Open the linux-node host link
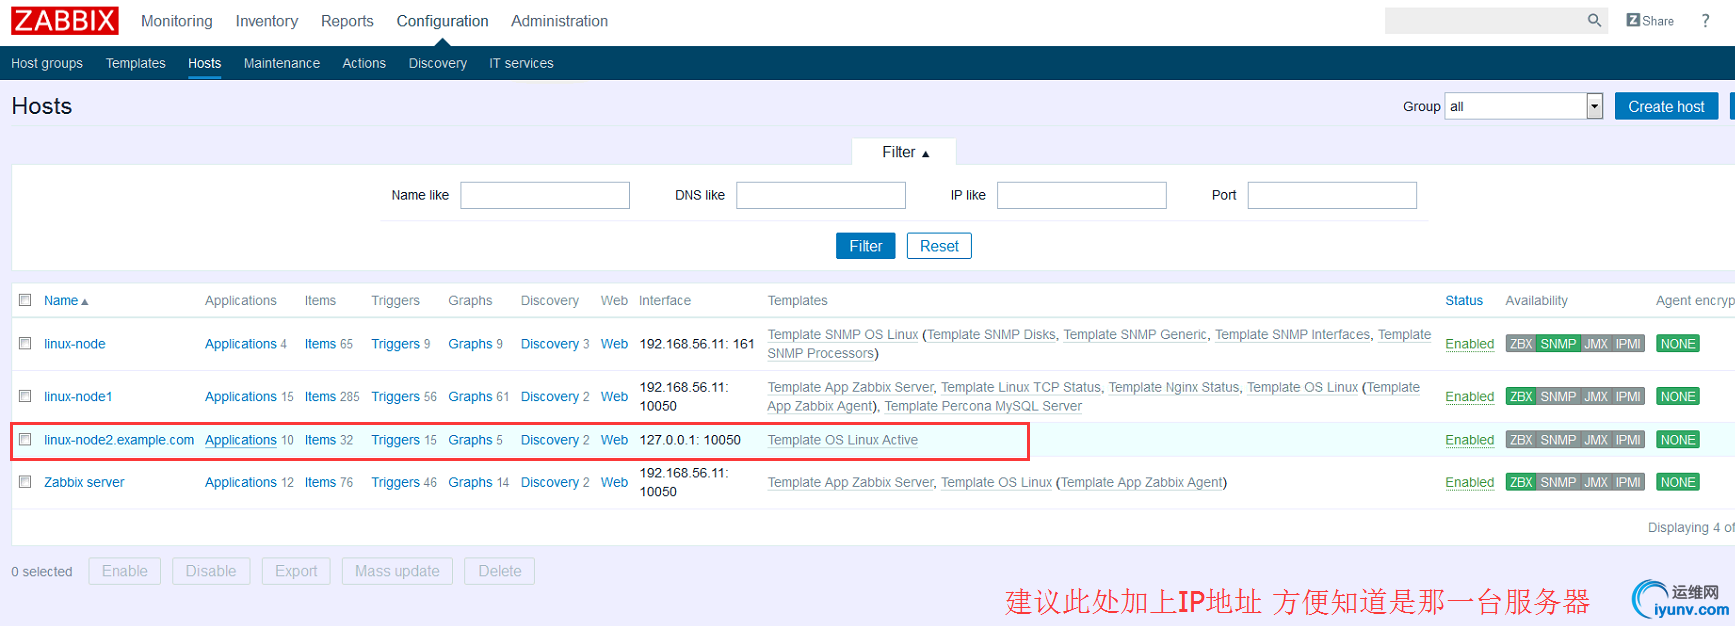Screen dimensions: 1735x626 click(x=75, y=344)
